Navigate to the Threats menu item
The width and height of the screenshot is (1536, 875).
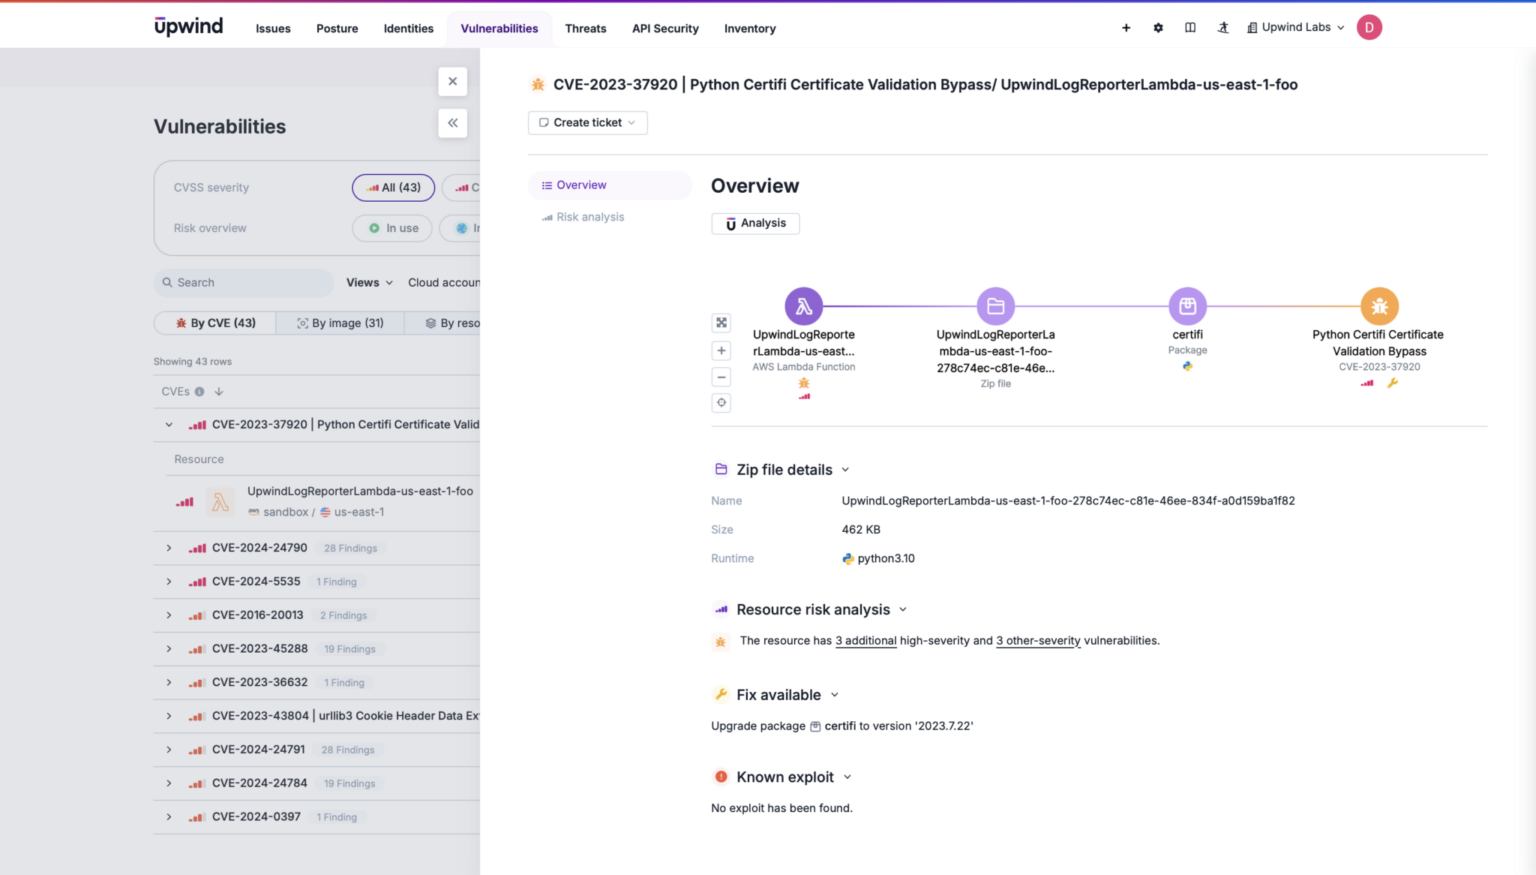pos(585,28)
